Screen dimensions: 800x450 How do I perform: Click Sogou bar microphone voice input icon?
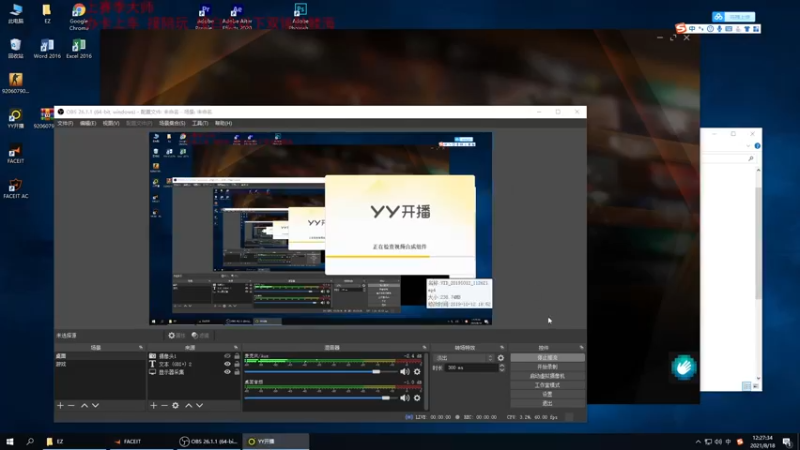[x=719, y=29]
